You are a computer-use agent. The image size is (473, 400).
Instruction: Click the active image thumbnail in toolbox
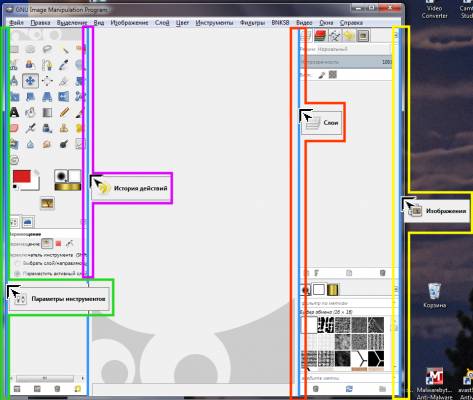coord(47,203)
